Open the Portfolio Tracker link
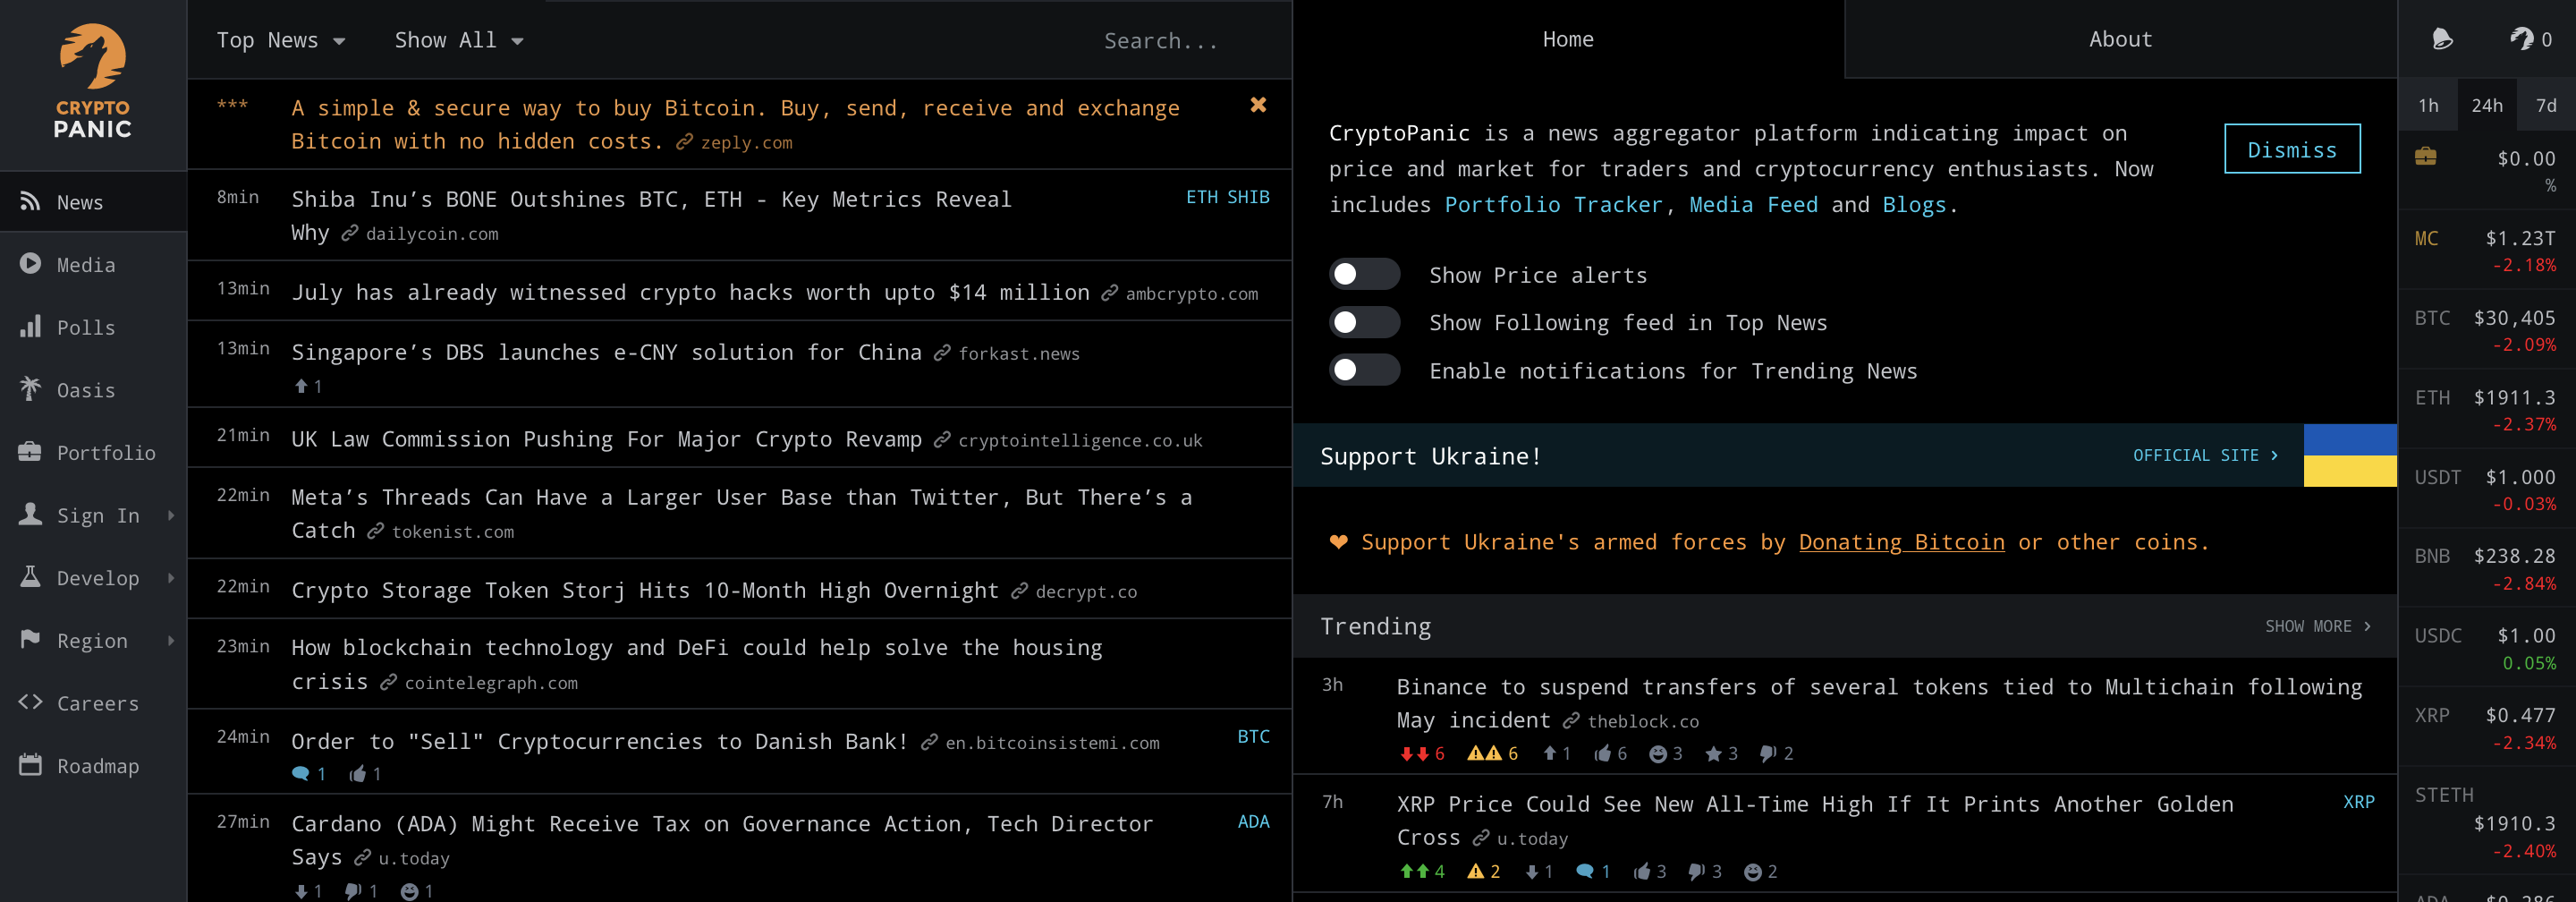This screenshot has height=902, width=2576. (1553, 205)
